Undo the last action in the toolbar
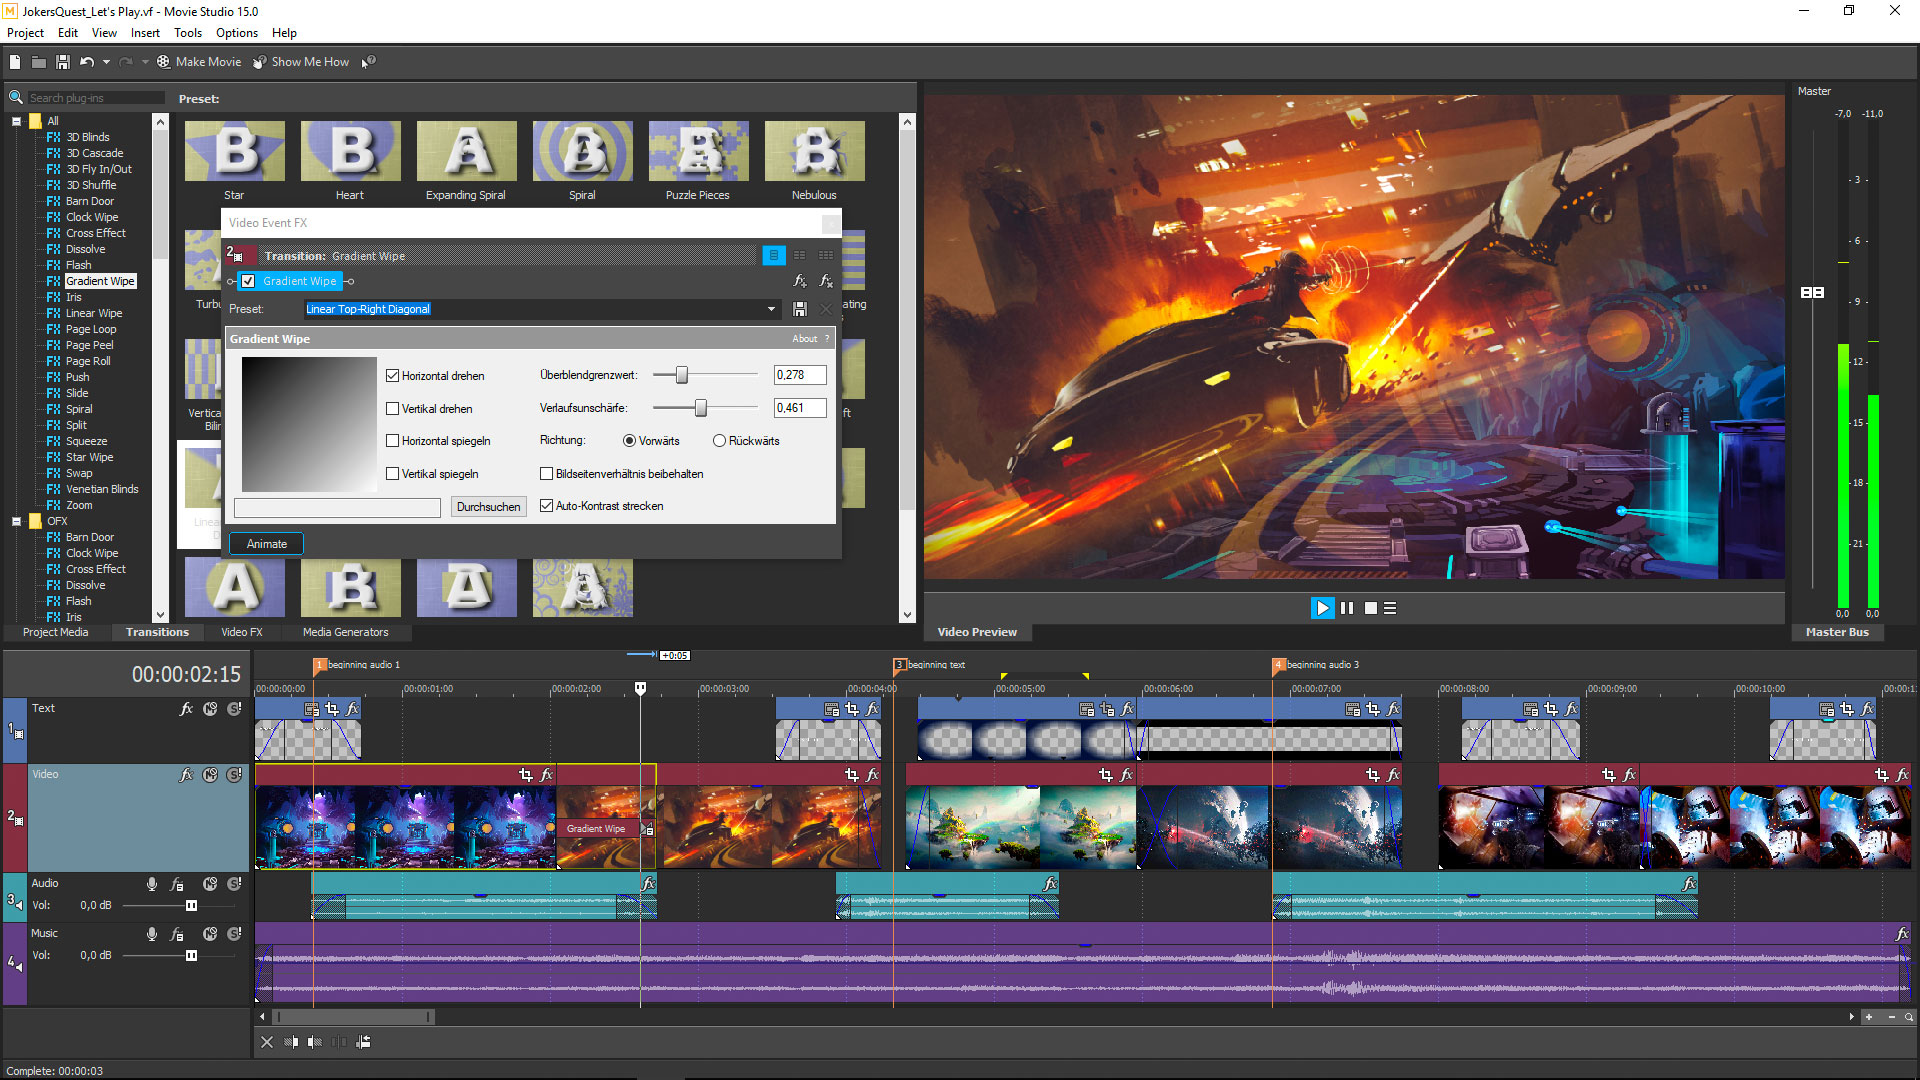 [x=88, y=61]
